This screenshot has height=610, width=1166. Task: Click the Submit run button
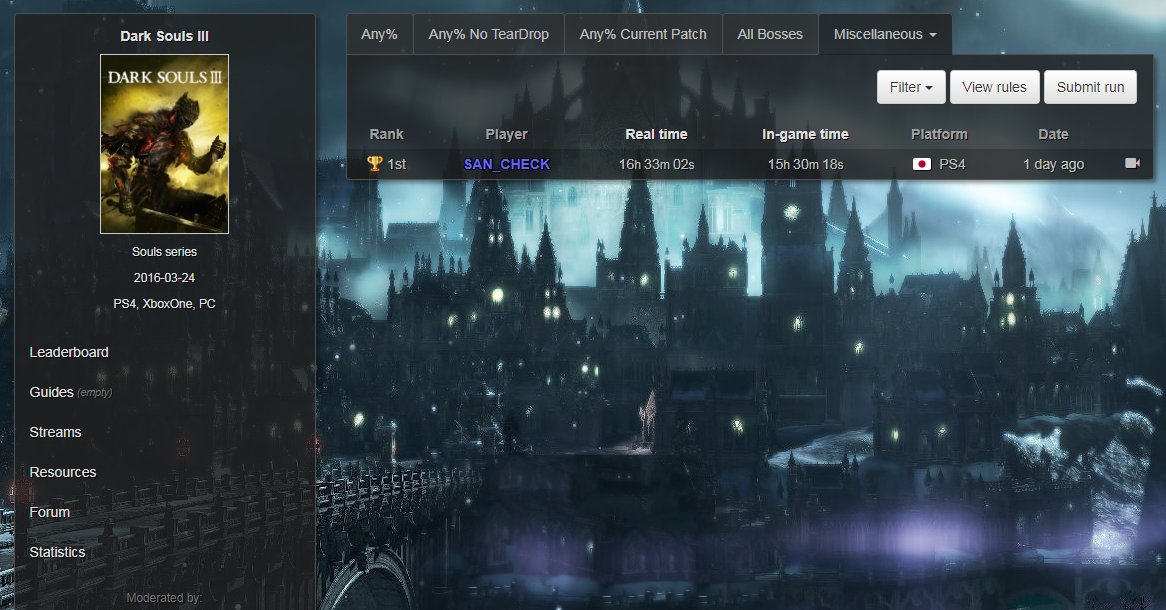coord(1090,87)
